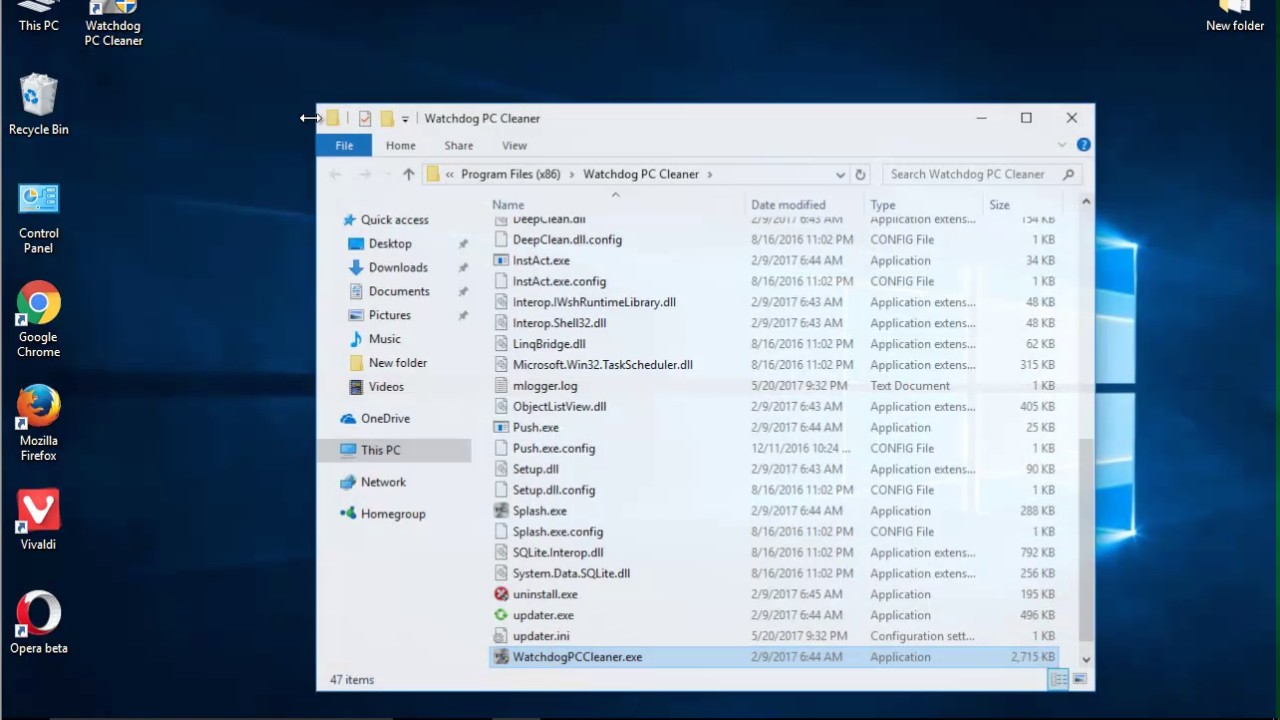The height and width of the screenshot is (720, 1280).
Task: Launch Google Chrome from the desktop
Action: [38, 319]
